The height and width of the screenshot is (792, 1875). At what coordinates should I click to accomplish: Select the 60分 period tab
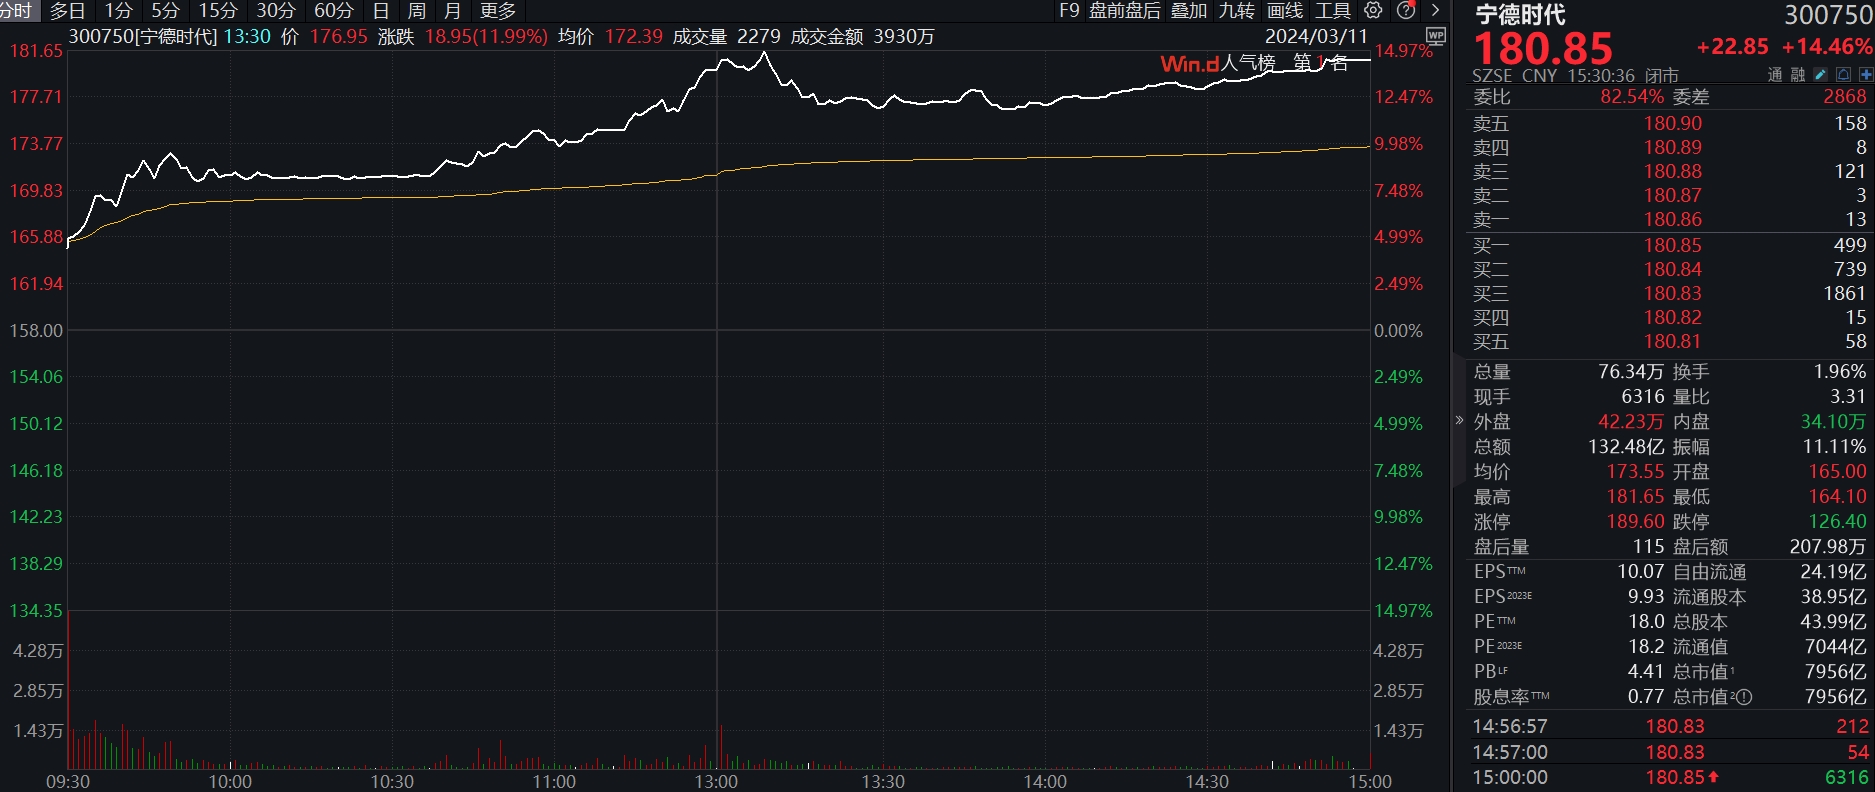(x=334, y=11)
